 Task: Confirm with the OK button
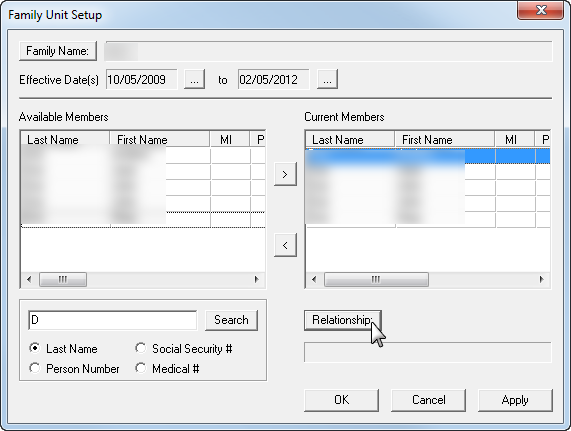[x=342, y=400]
